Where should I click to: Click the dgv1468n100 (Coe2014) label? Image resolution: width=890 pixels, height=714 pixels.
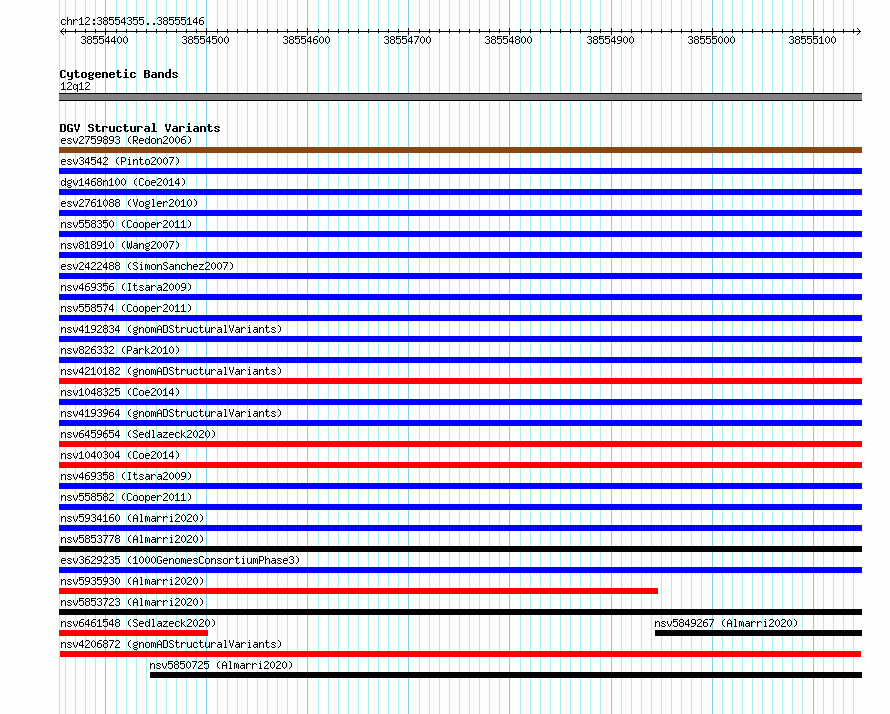click(x=123, y=182)
